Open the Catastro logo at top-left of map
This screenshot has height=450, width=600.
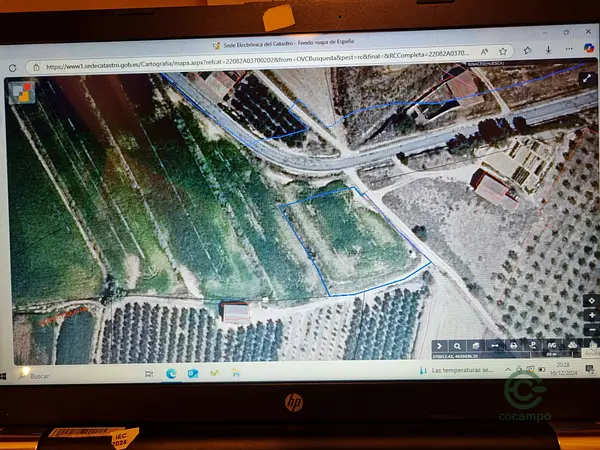point(20,91)
